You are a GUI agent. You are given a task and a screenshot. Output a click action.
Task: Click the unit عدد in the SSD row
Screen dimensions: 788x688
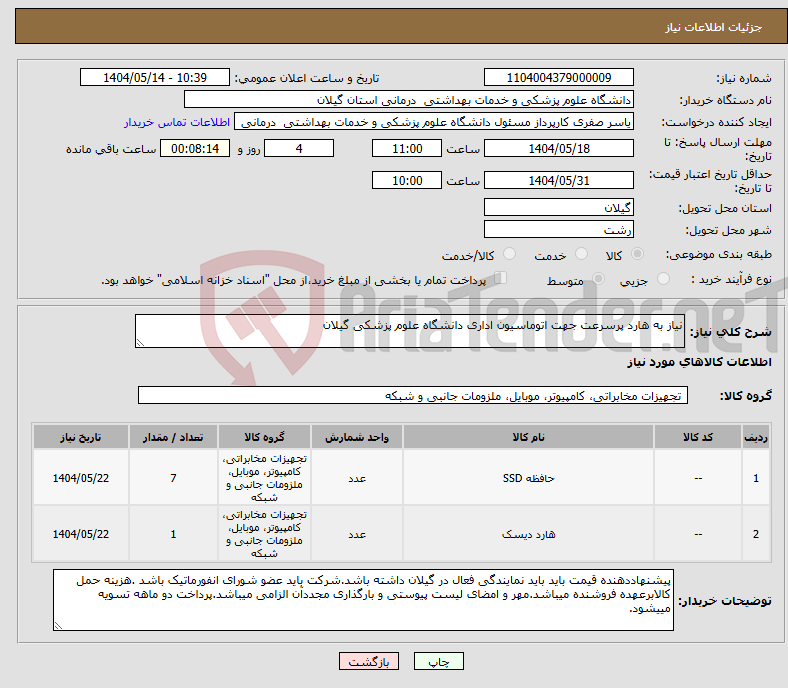pos(356,477)
